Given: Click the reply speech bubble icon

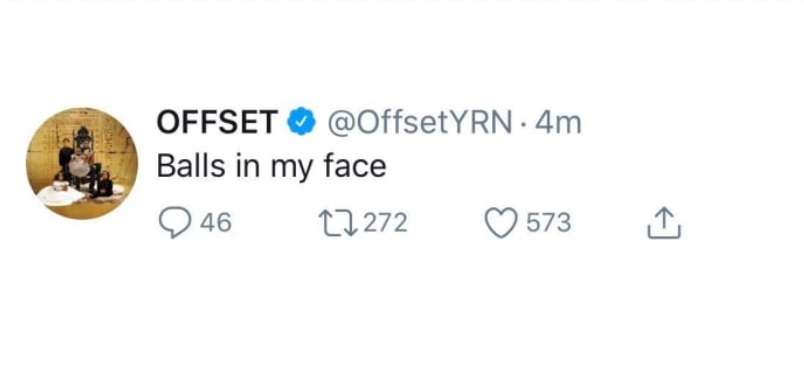Looking at the screenshot, I should (175, 223).
